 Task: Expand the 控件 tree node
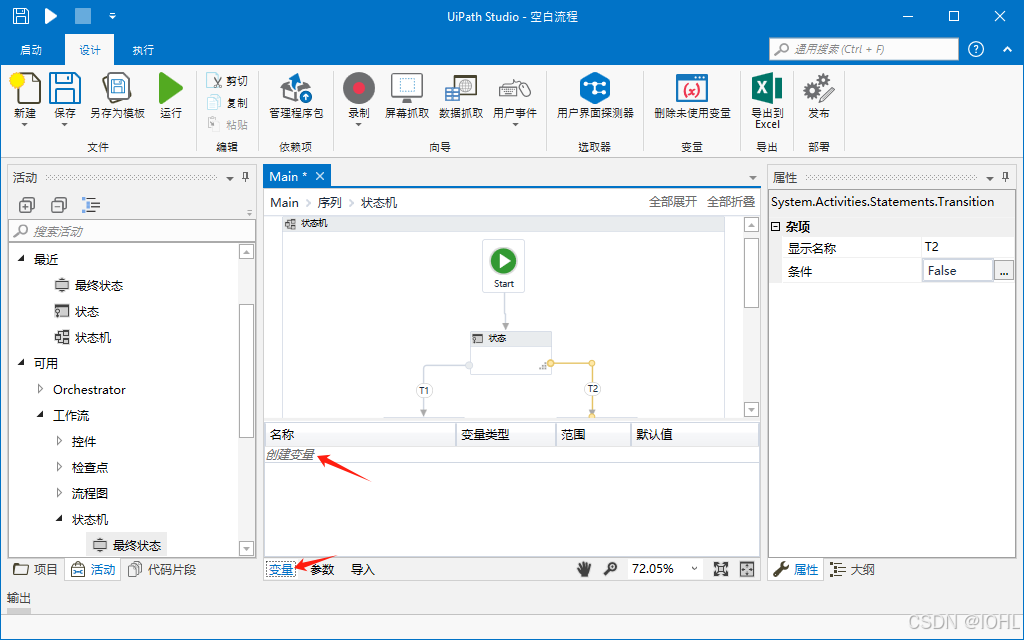[x=59, y=441]
